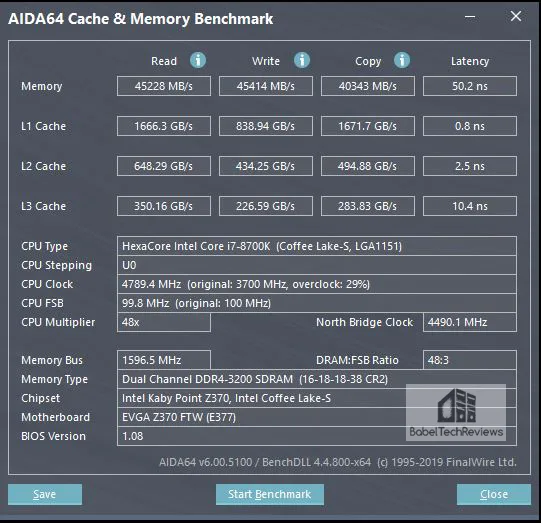
Task: Click the AIDA64 Cache & Memory Benchmark title
Action: point(140,19)
